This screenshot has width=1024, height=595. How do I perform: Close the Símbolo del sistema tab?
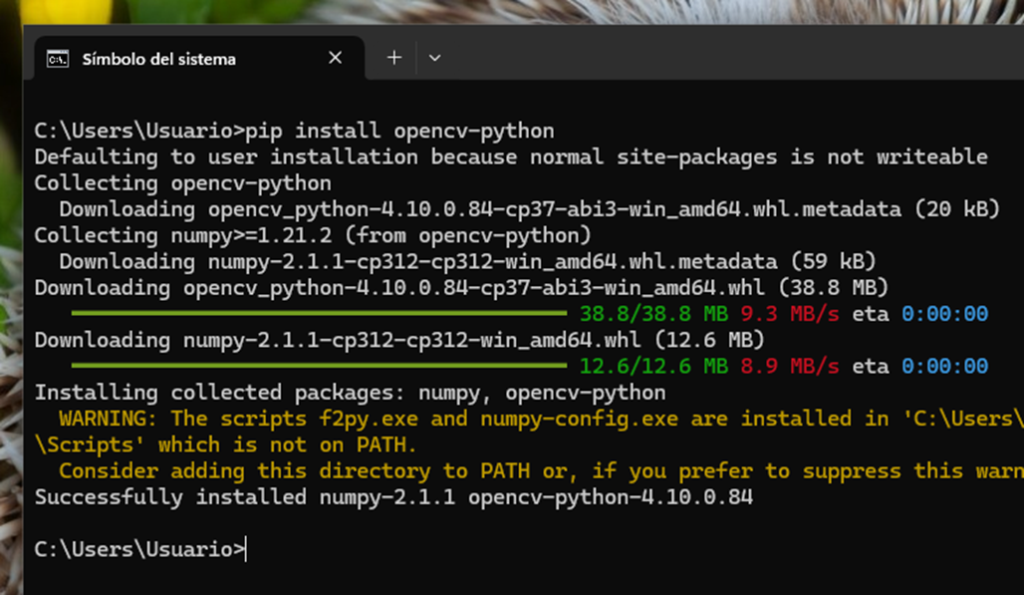click(335, 58)
